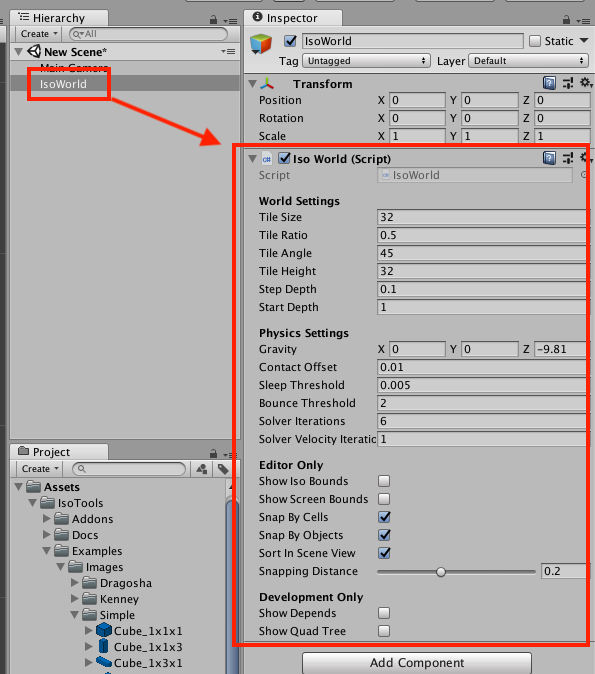Switch to the Inspector tab
The height and width of the screenshot is (674, 595).
click(x=293, y=18)
